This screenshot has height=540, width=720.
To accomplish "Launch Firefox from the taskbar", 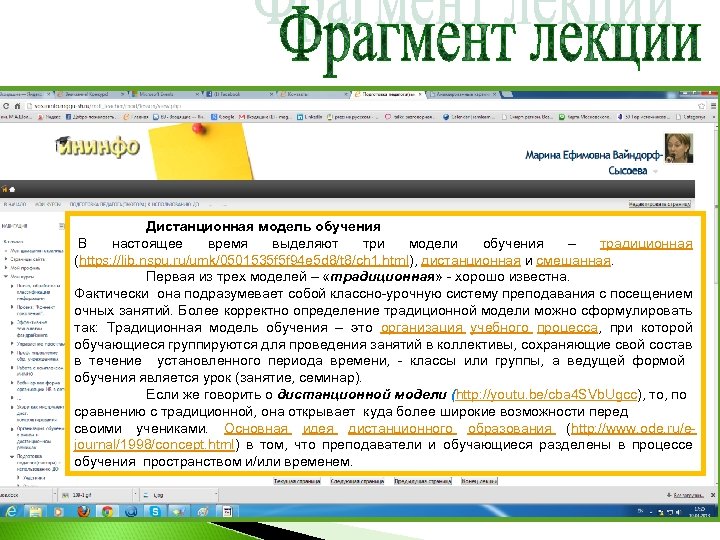I will click(83, 511).
